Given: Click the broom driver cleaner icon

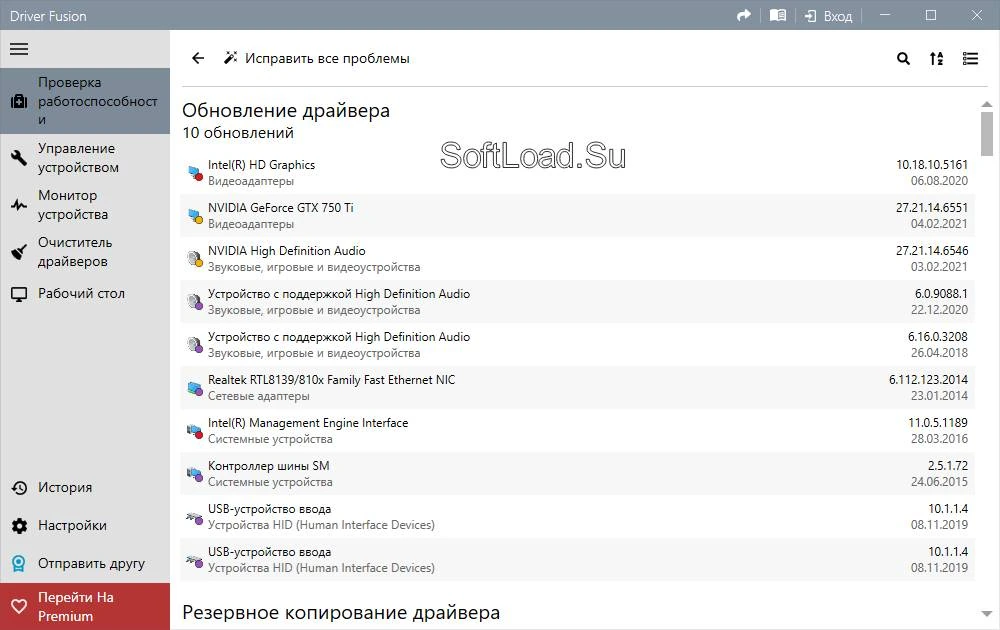Looking at the screenshot, I should click(19, 252).
